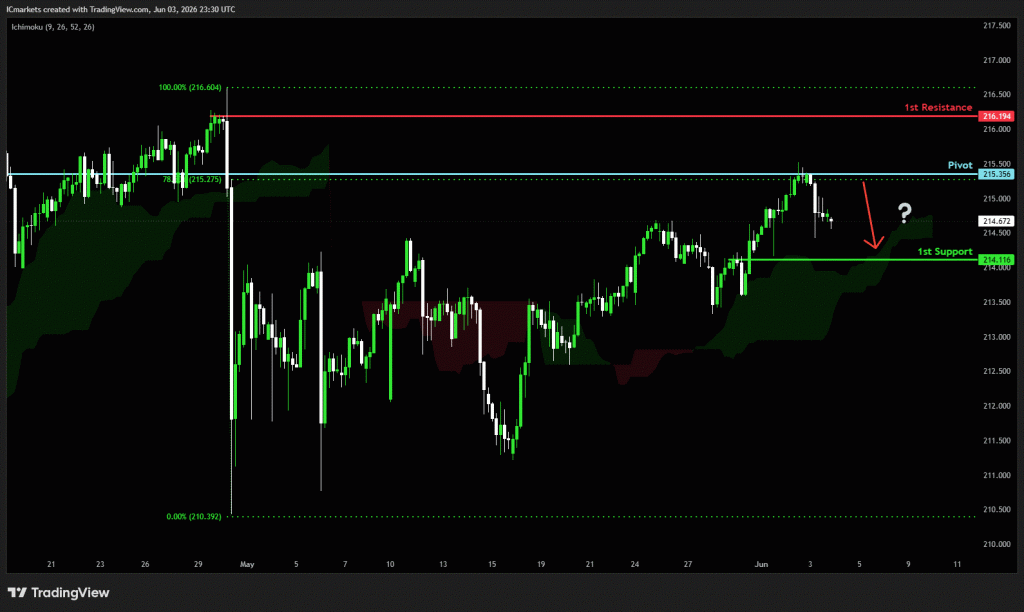Click the TradingView wordmark text
This screenshot has height=612, width=1024.
pos(71,592)
